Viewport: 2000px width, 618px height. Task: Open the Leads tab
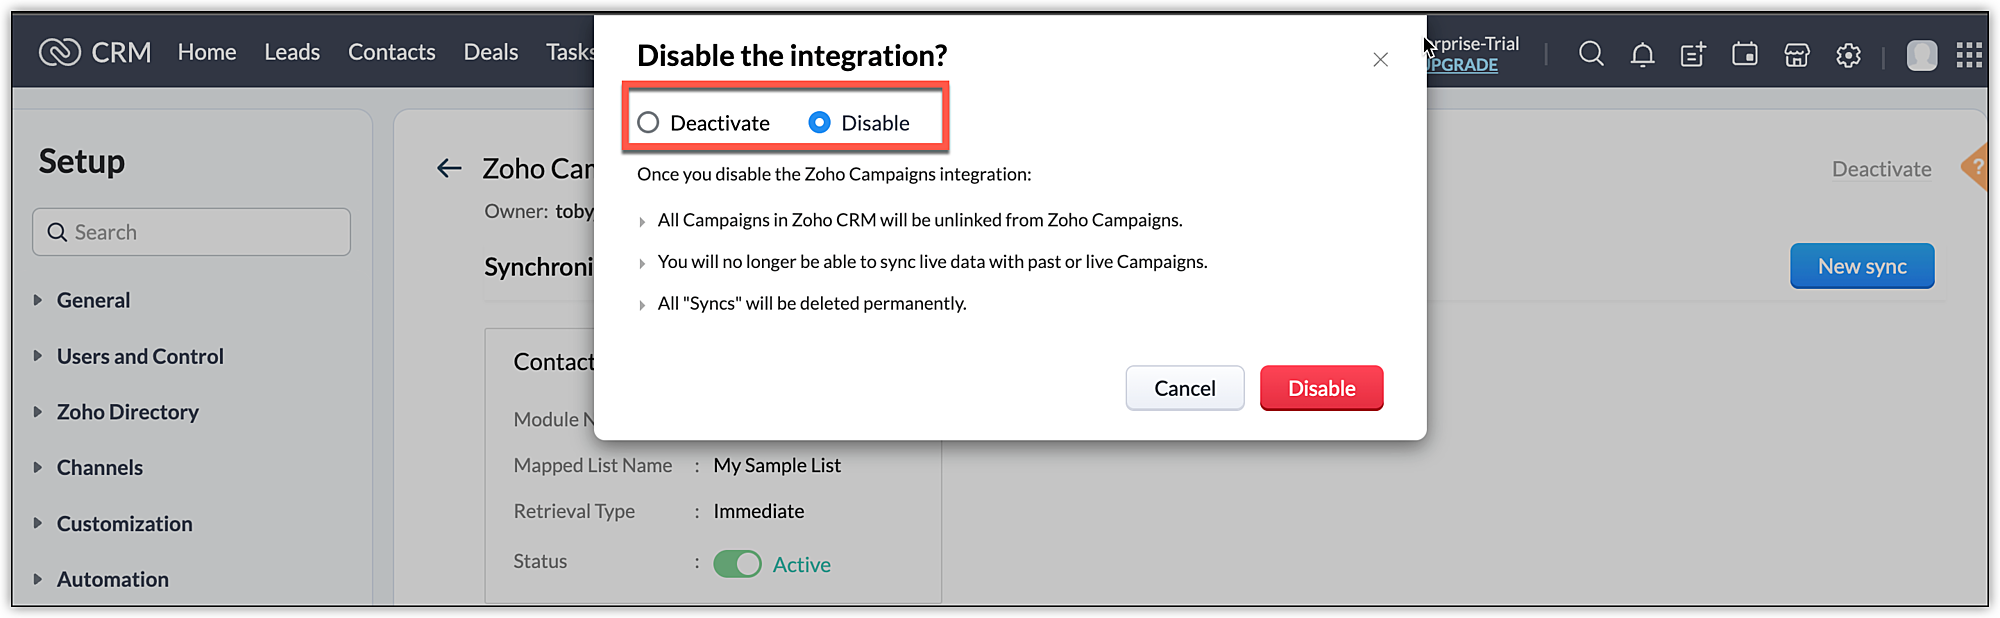tap(292, 52)
